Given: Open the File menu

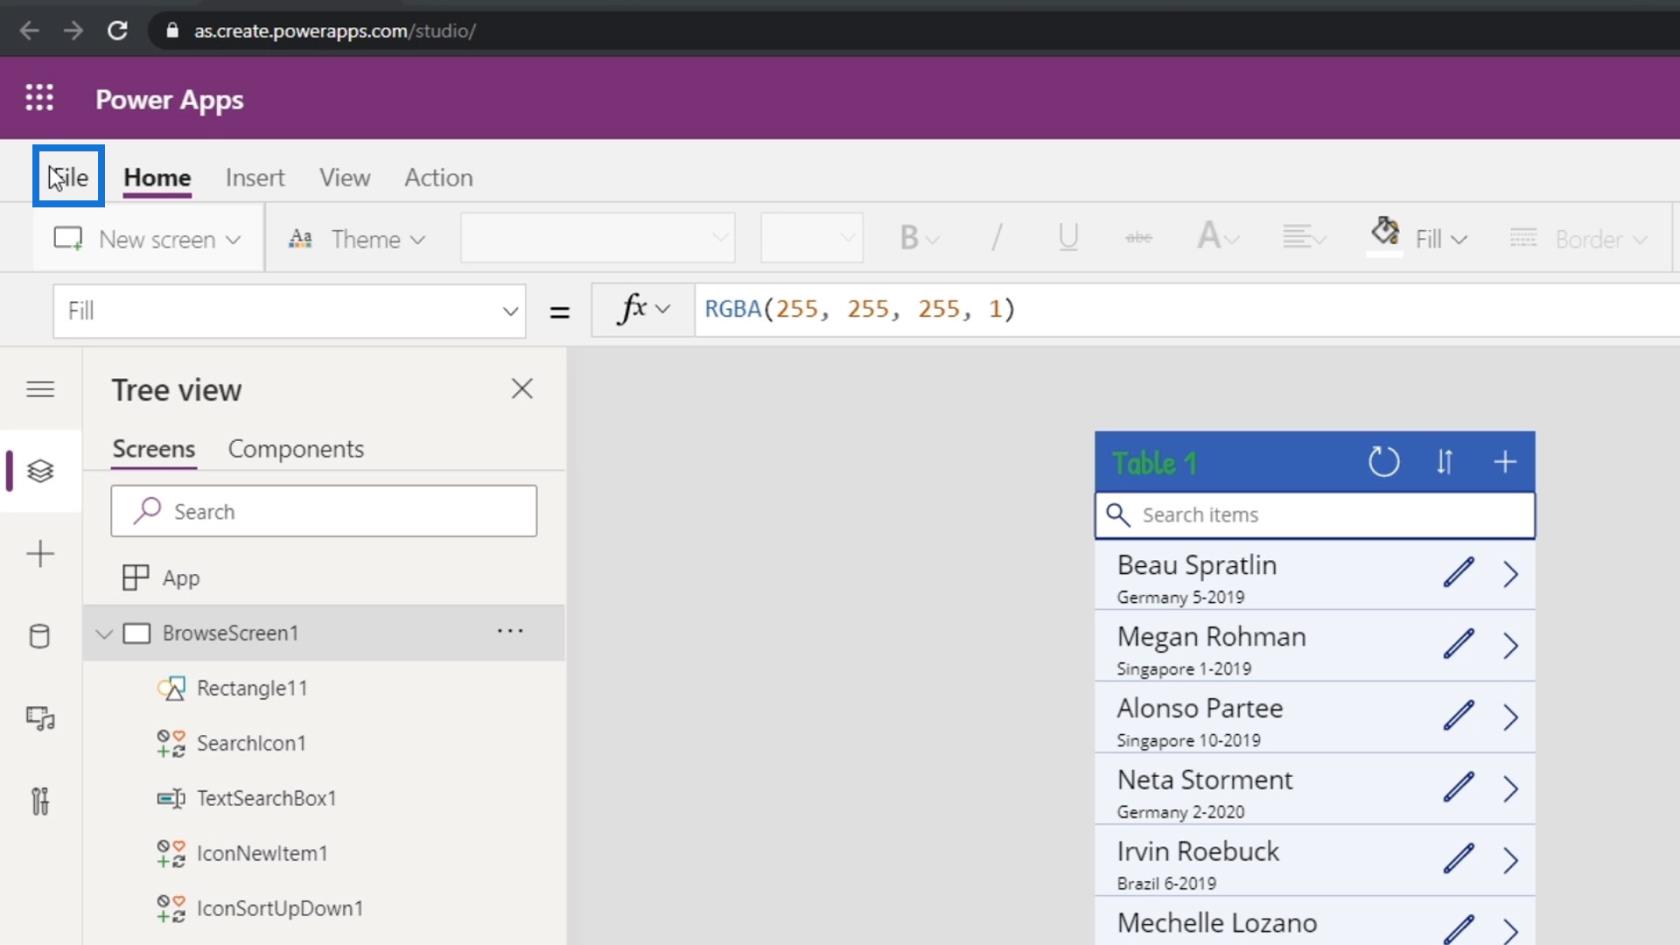Looking at the screenshot, I should pyautogui.click(x=68, y=177).
